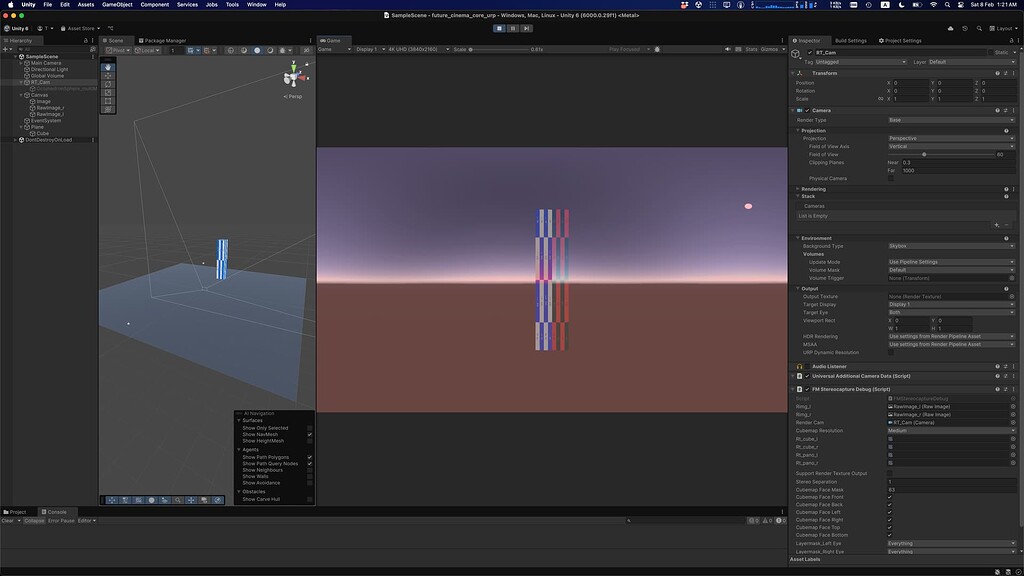Select the Rect Transform tool
The height and width of the screenshot is (576, 1024).
click(108, 101)
